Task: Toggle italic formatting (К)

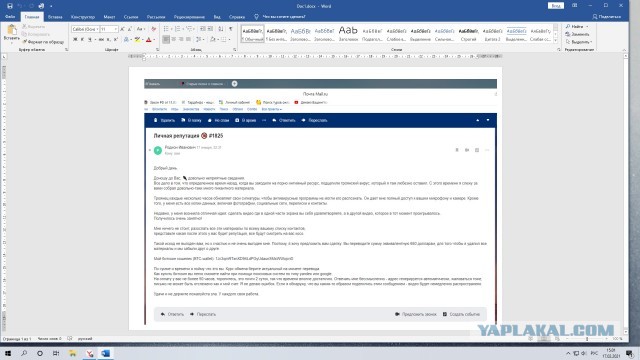Action: (x=82, y=40)
